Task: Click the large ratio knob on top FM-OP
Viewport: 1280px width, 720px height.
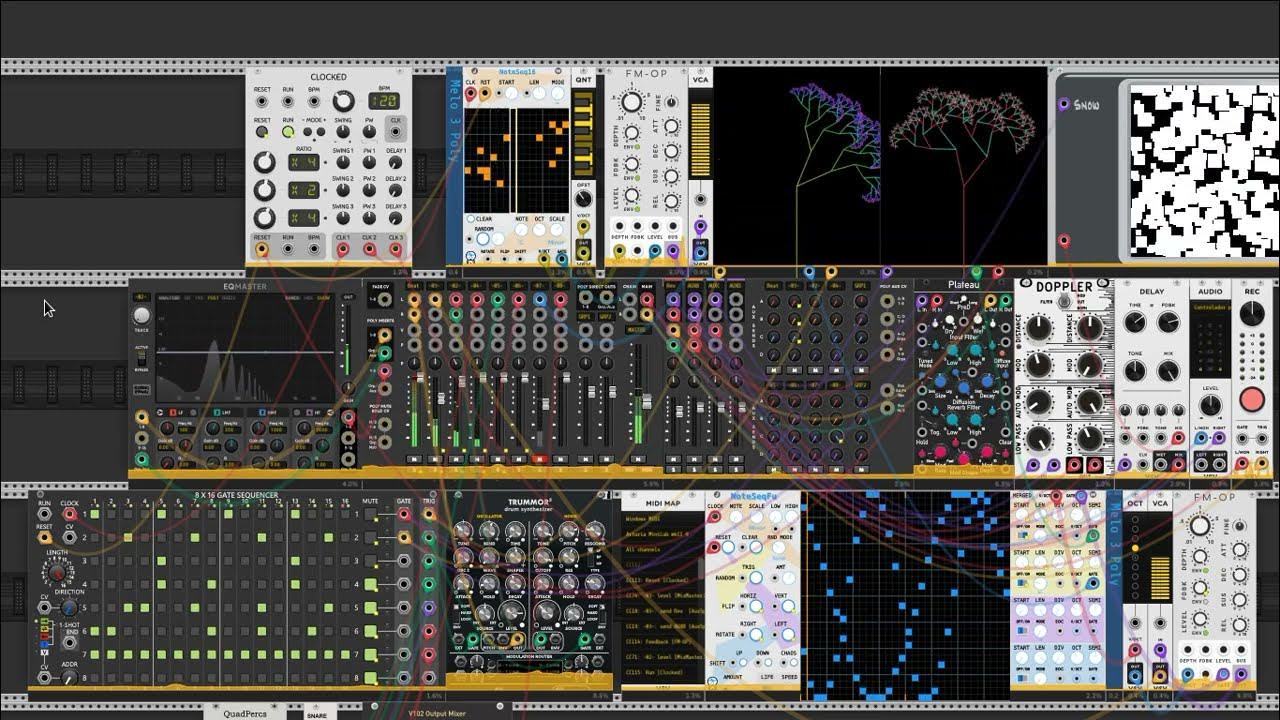Action: click(631, 102)
